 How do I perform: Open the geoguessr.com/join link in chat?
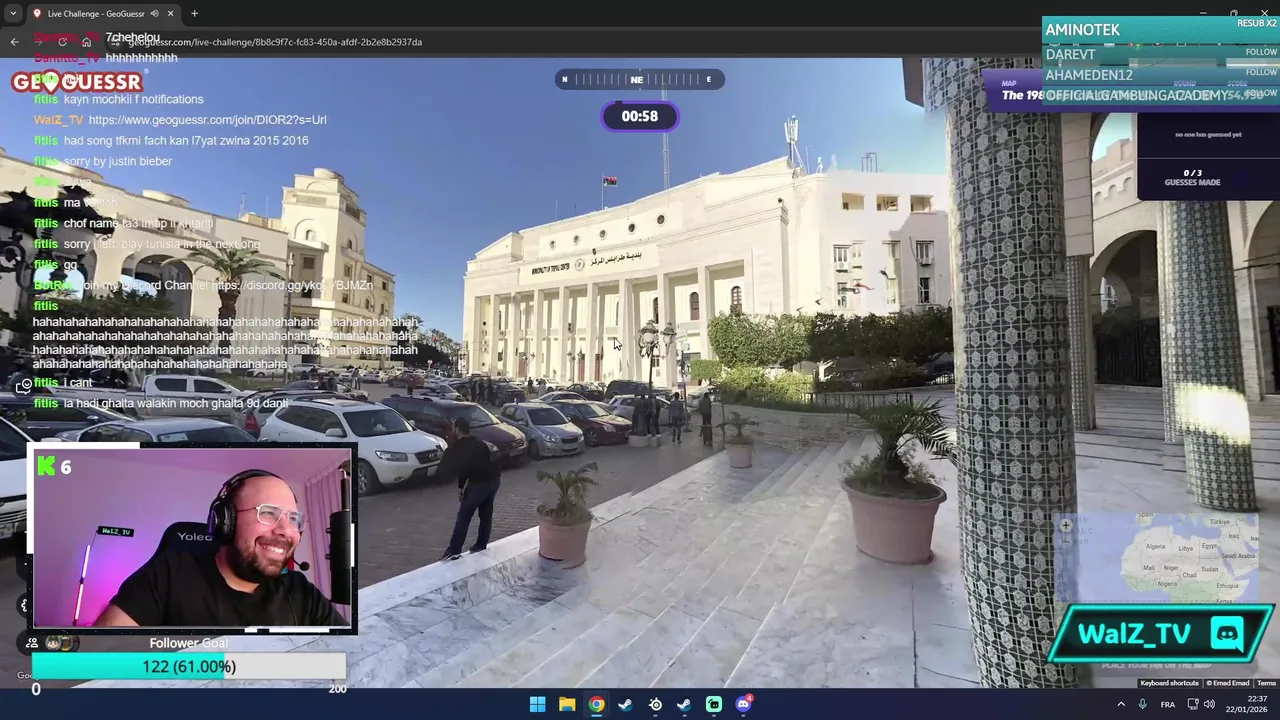pos(207,120)
